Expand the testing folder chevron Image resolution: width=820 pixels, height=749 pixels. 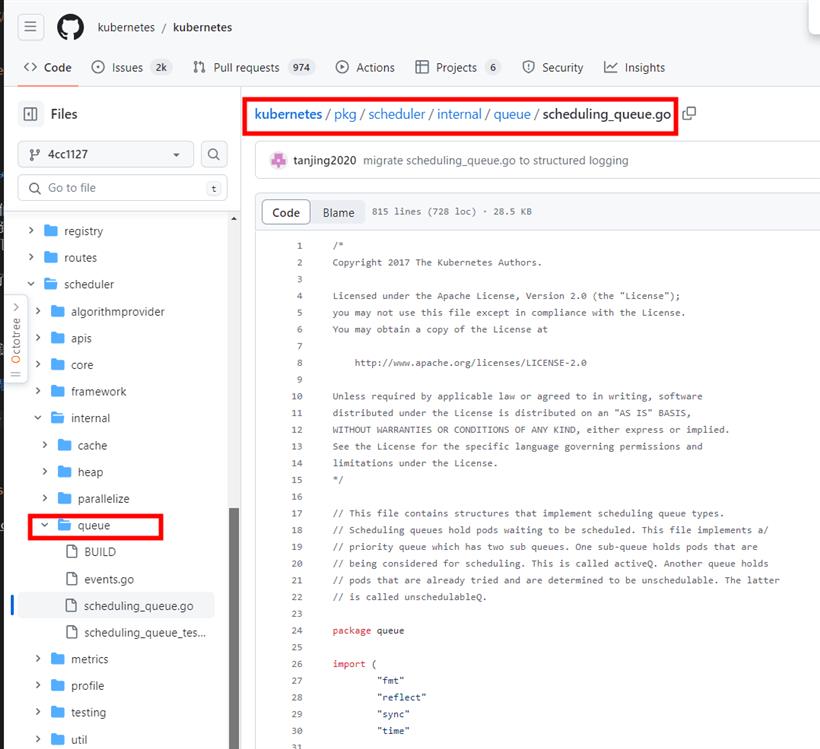[38, 711]
